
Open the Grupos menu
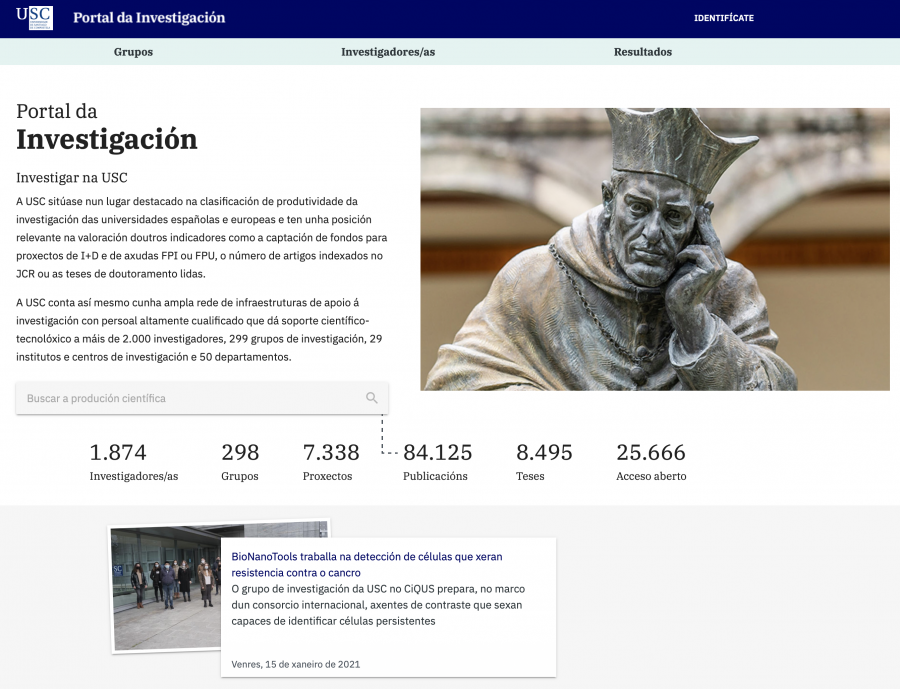pyautogui.click(x=133, y=52)
